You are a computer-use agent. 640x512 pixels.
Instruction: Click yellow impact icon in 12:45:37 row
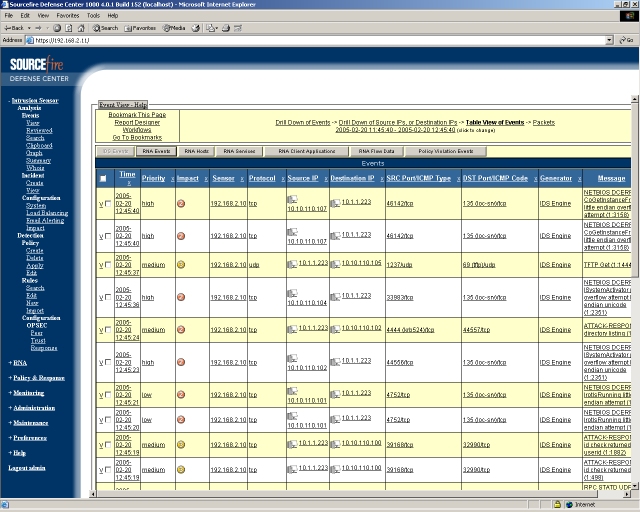pos(181,265)
